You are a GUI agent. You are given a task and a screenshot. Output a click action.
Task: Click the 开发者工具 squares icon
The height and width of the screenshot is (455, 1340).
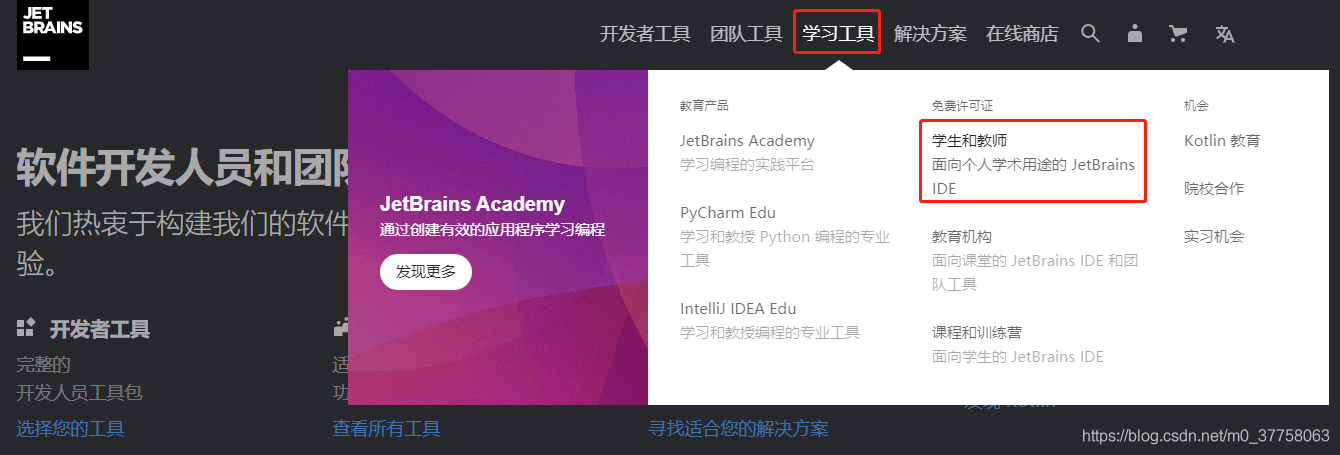point(26,327)
